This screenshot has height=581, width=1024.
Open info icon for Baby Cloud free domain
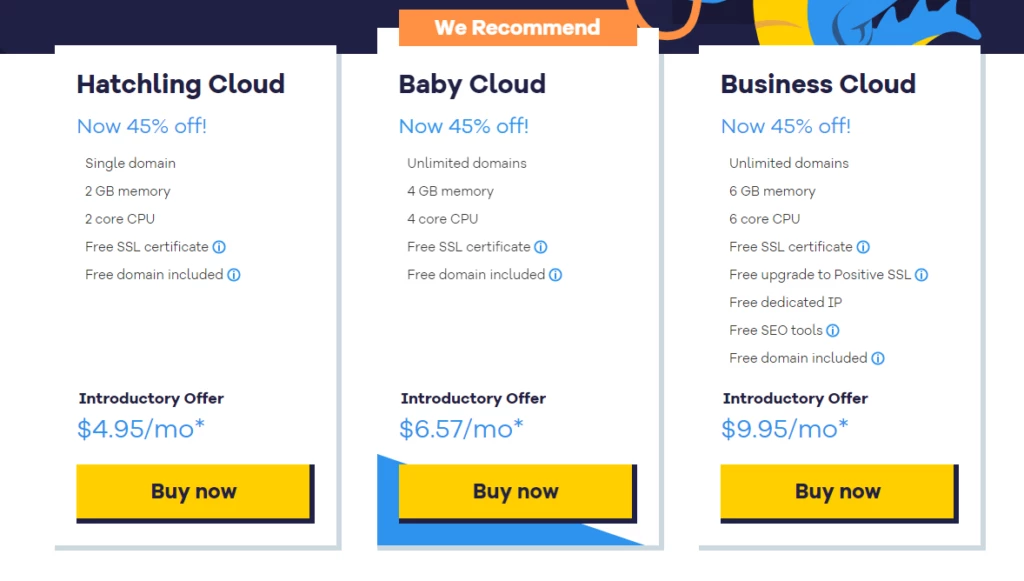click(556, 275)
